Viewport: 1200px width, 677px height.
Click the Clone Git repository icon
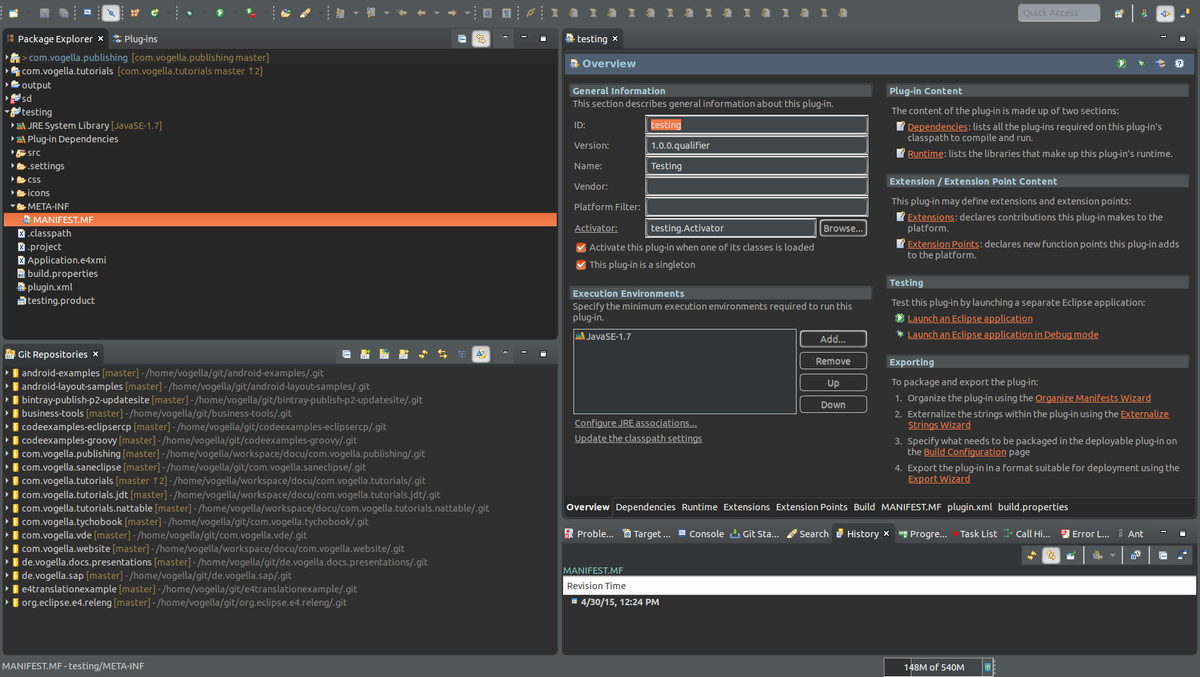point(385,354)
